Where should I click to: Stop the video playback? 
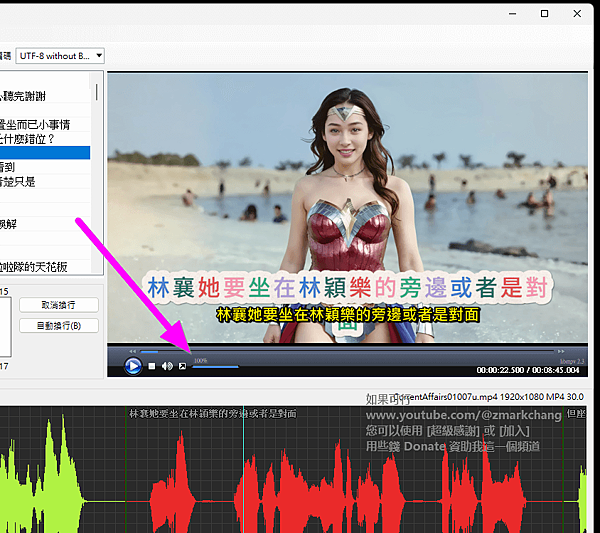click(152, 366)
